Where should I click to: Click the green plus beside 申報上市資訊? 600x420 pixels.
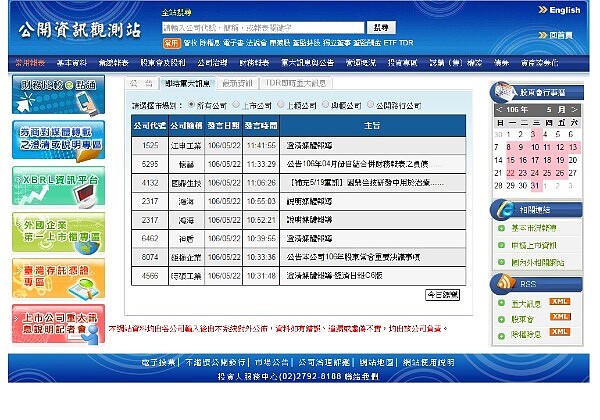(x=501, y=245)
